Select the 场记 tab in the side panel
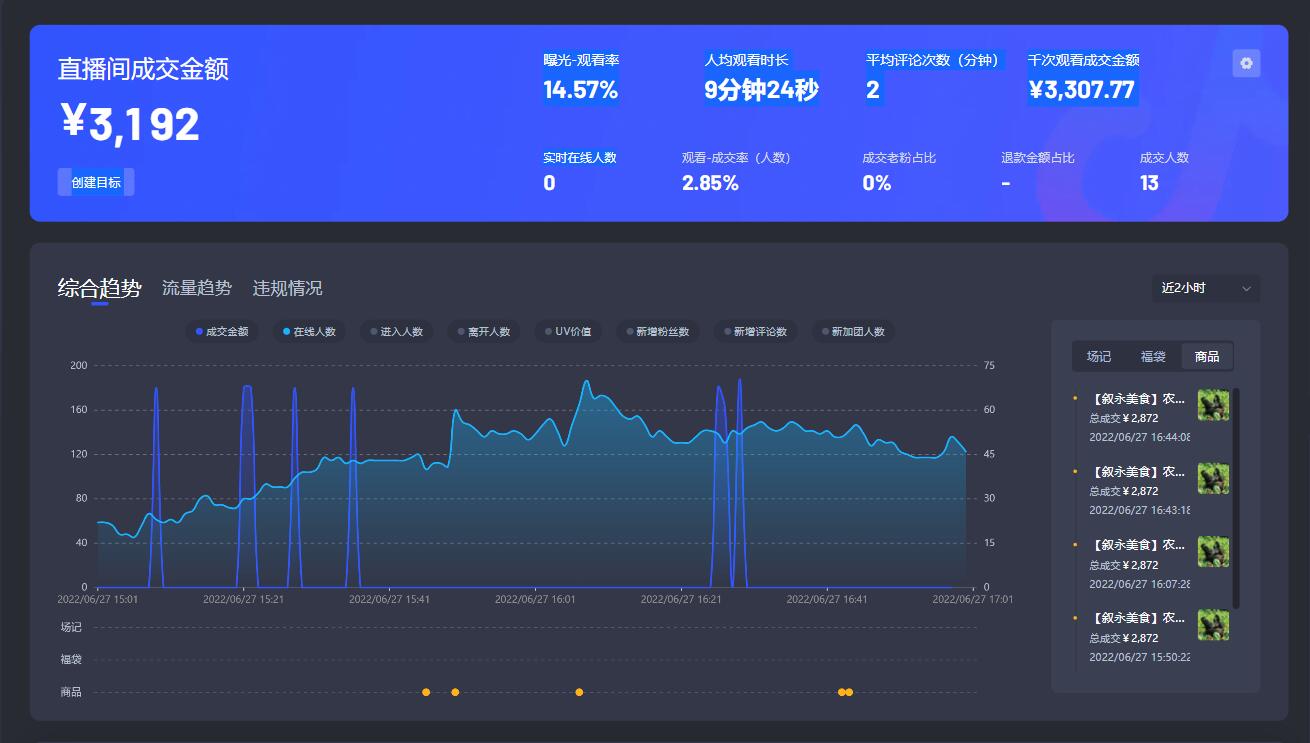 (x=1099, y=356)
